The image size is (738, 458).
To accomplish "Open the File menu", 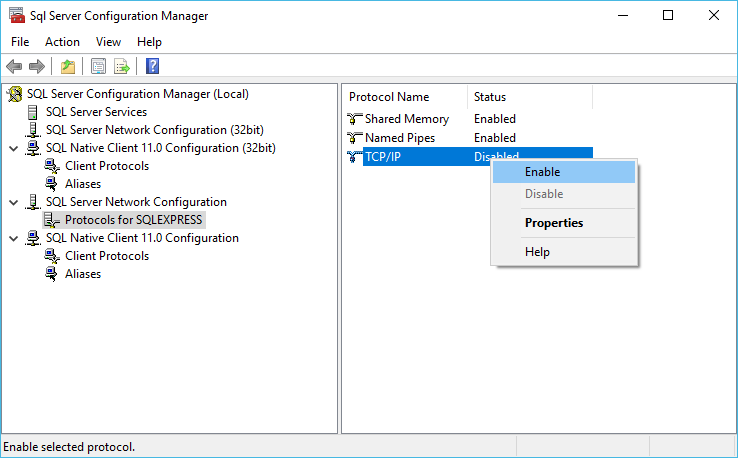I will tap(20, 42).
